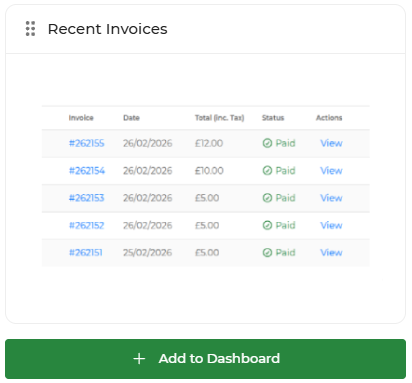Click the Total (inc. Tax) column header

tap(220, 118)
